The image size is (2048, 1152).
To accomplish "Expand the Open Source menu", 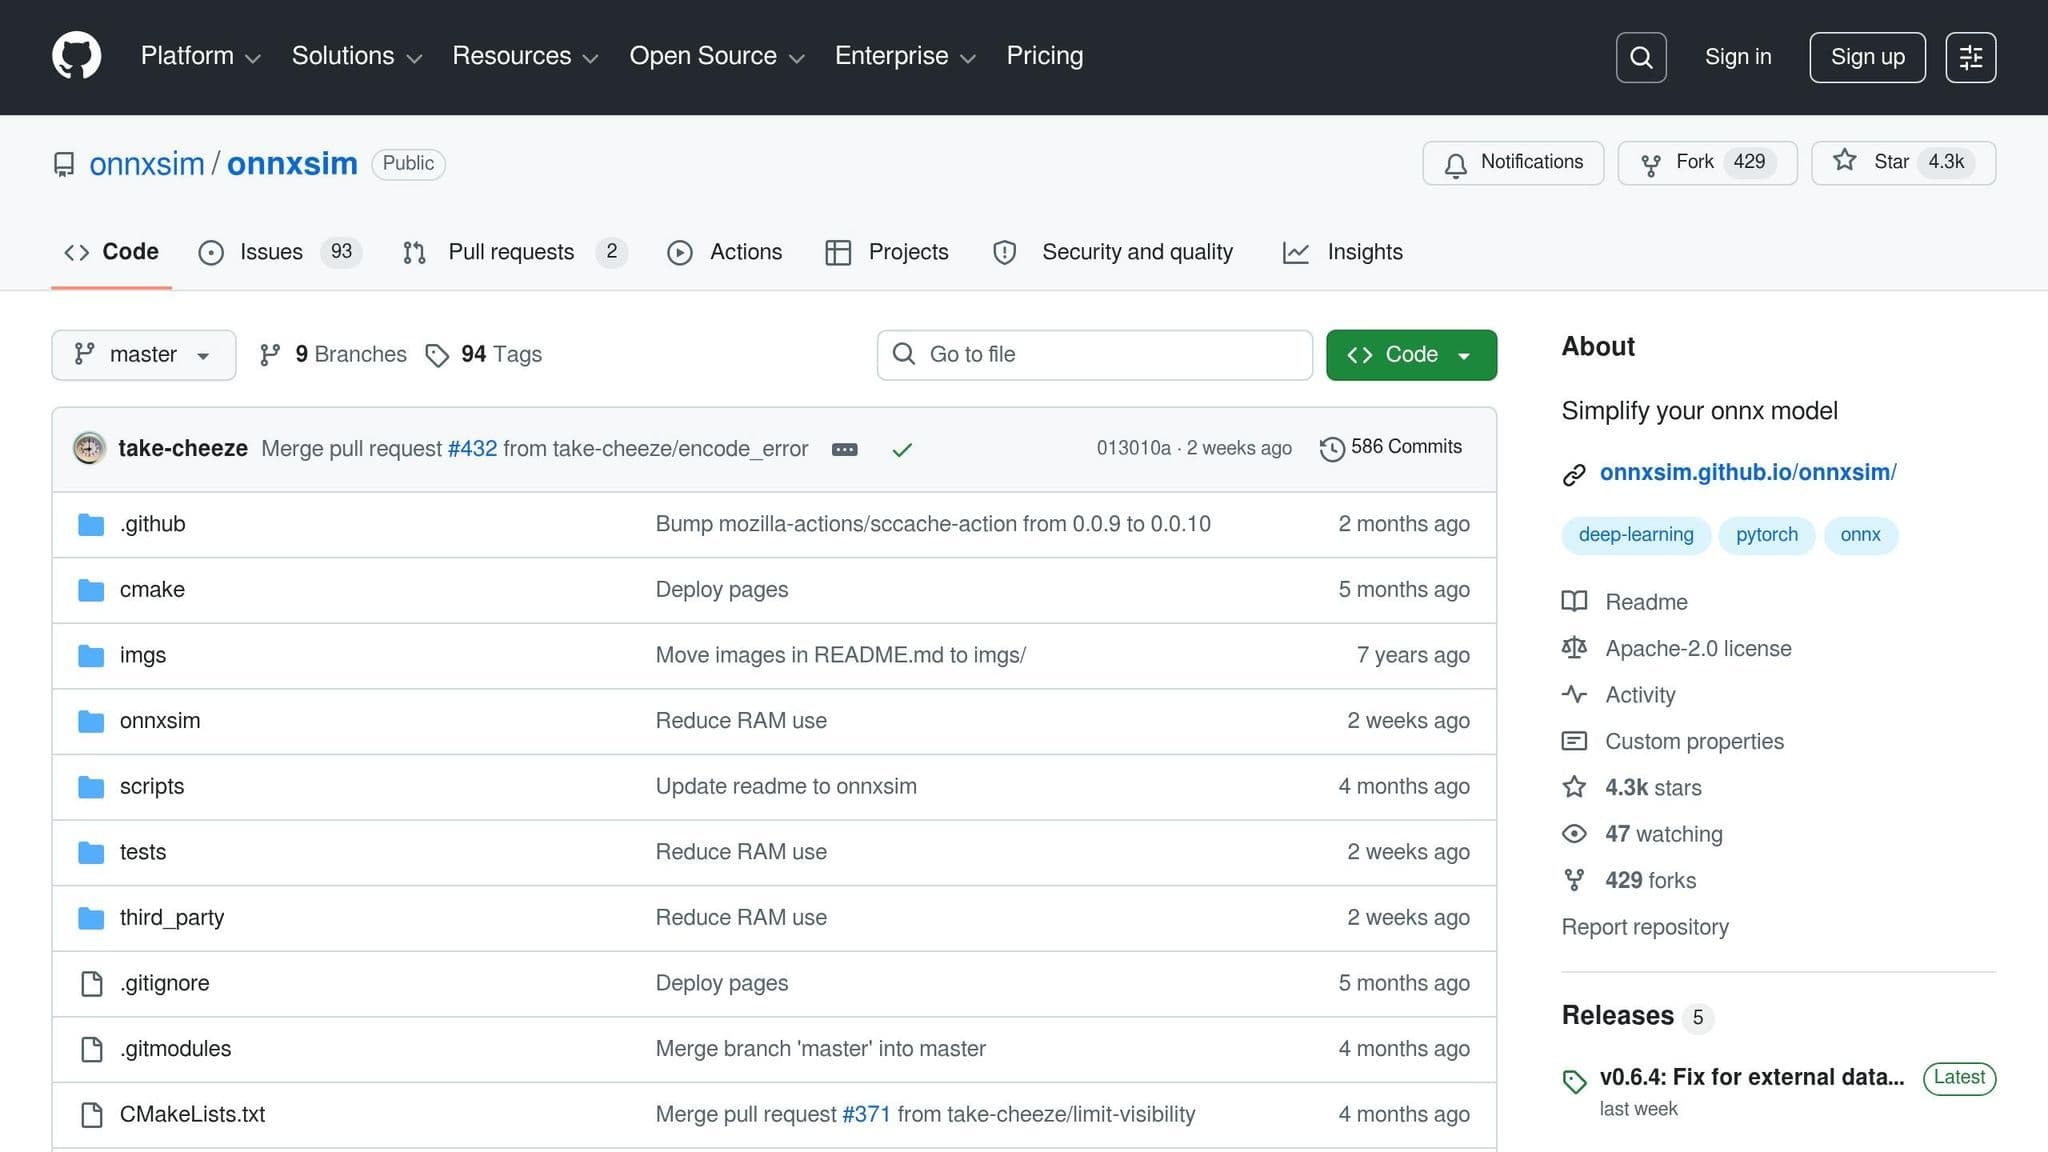I will point(717,56).
